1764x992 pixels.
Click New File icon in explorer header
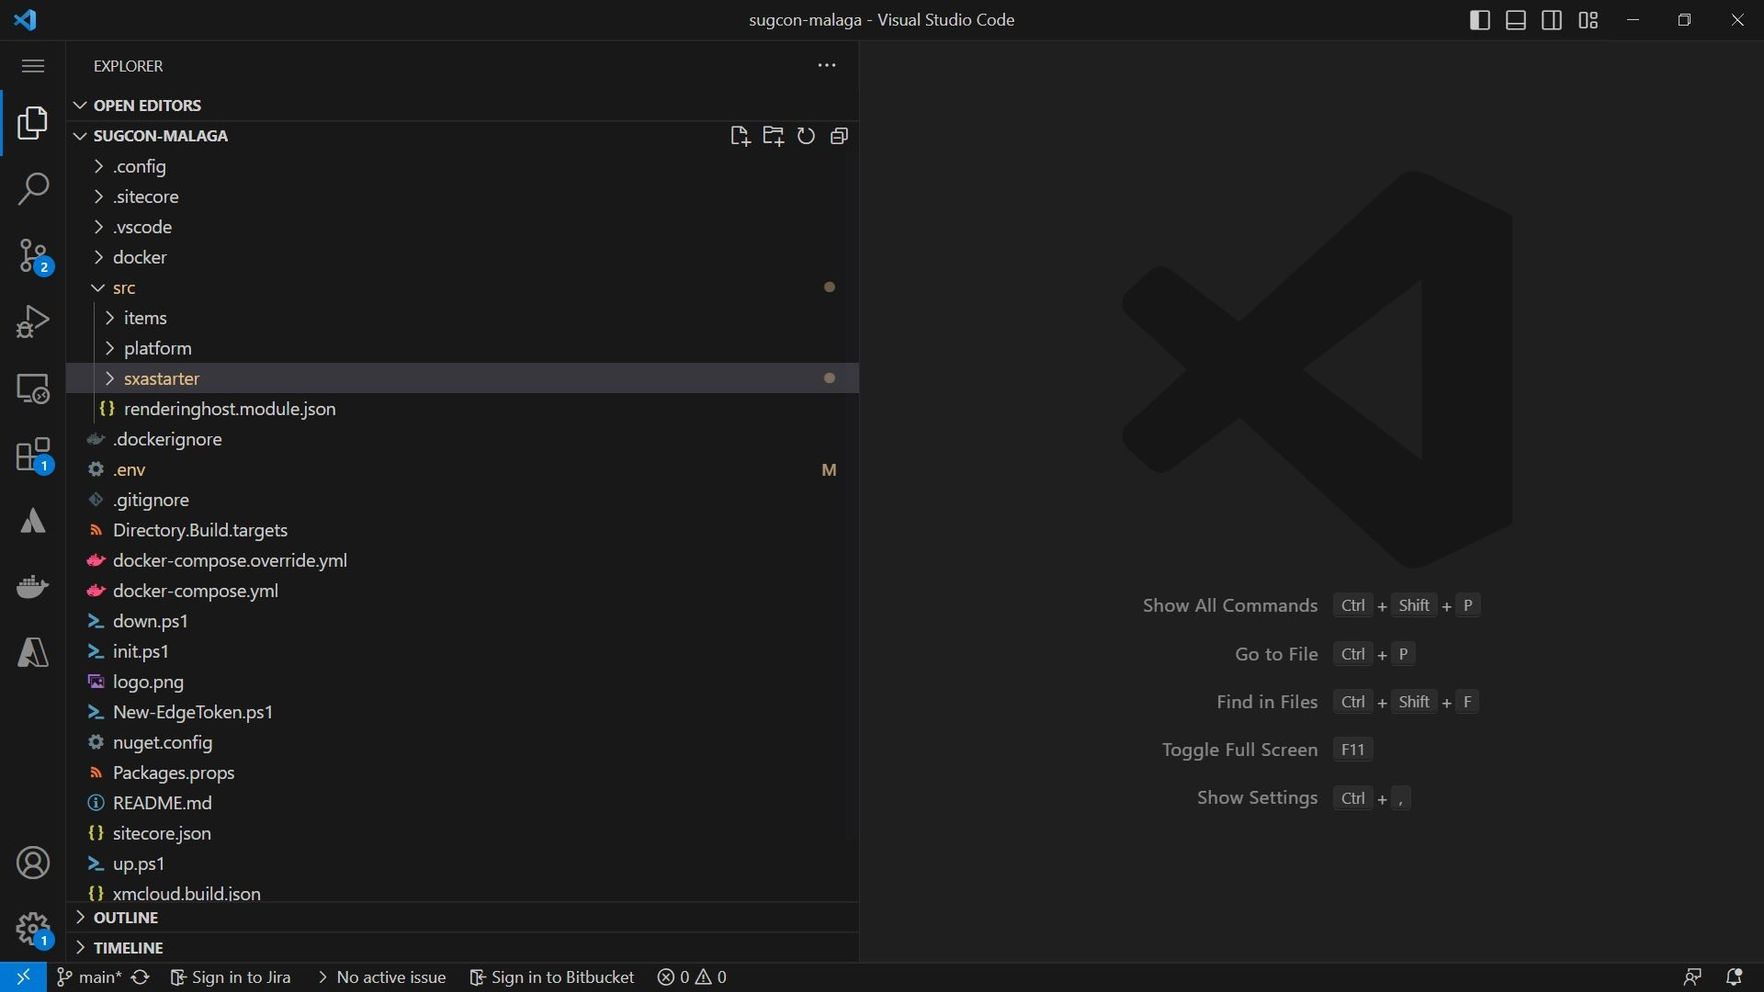pyautogui.click(x=739, y=136)
